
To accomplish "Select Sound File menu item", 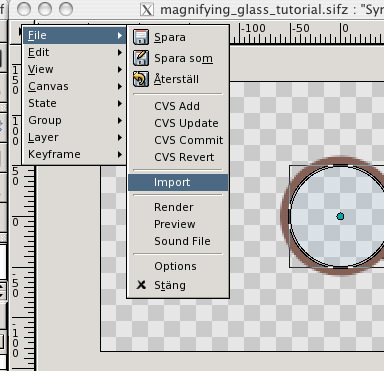I will click(x=178, y=241).
